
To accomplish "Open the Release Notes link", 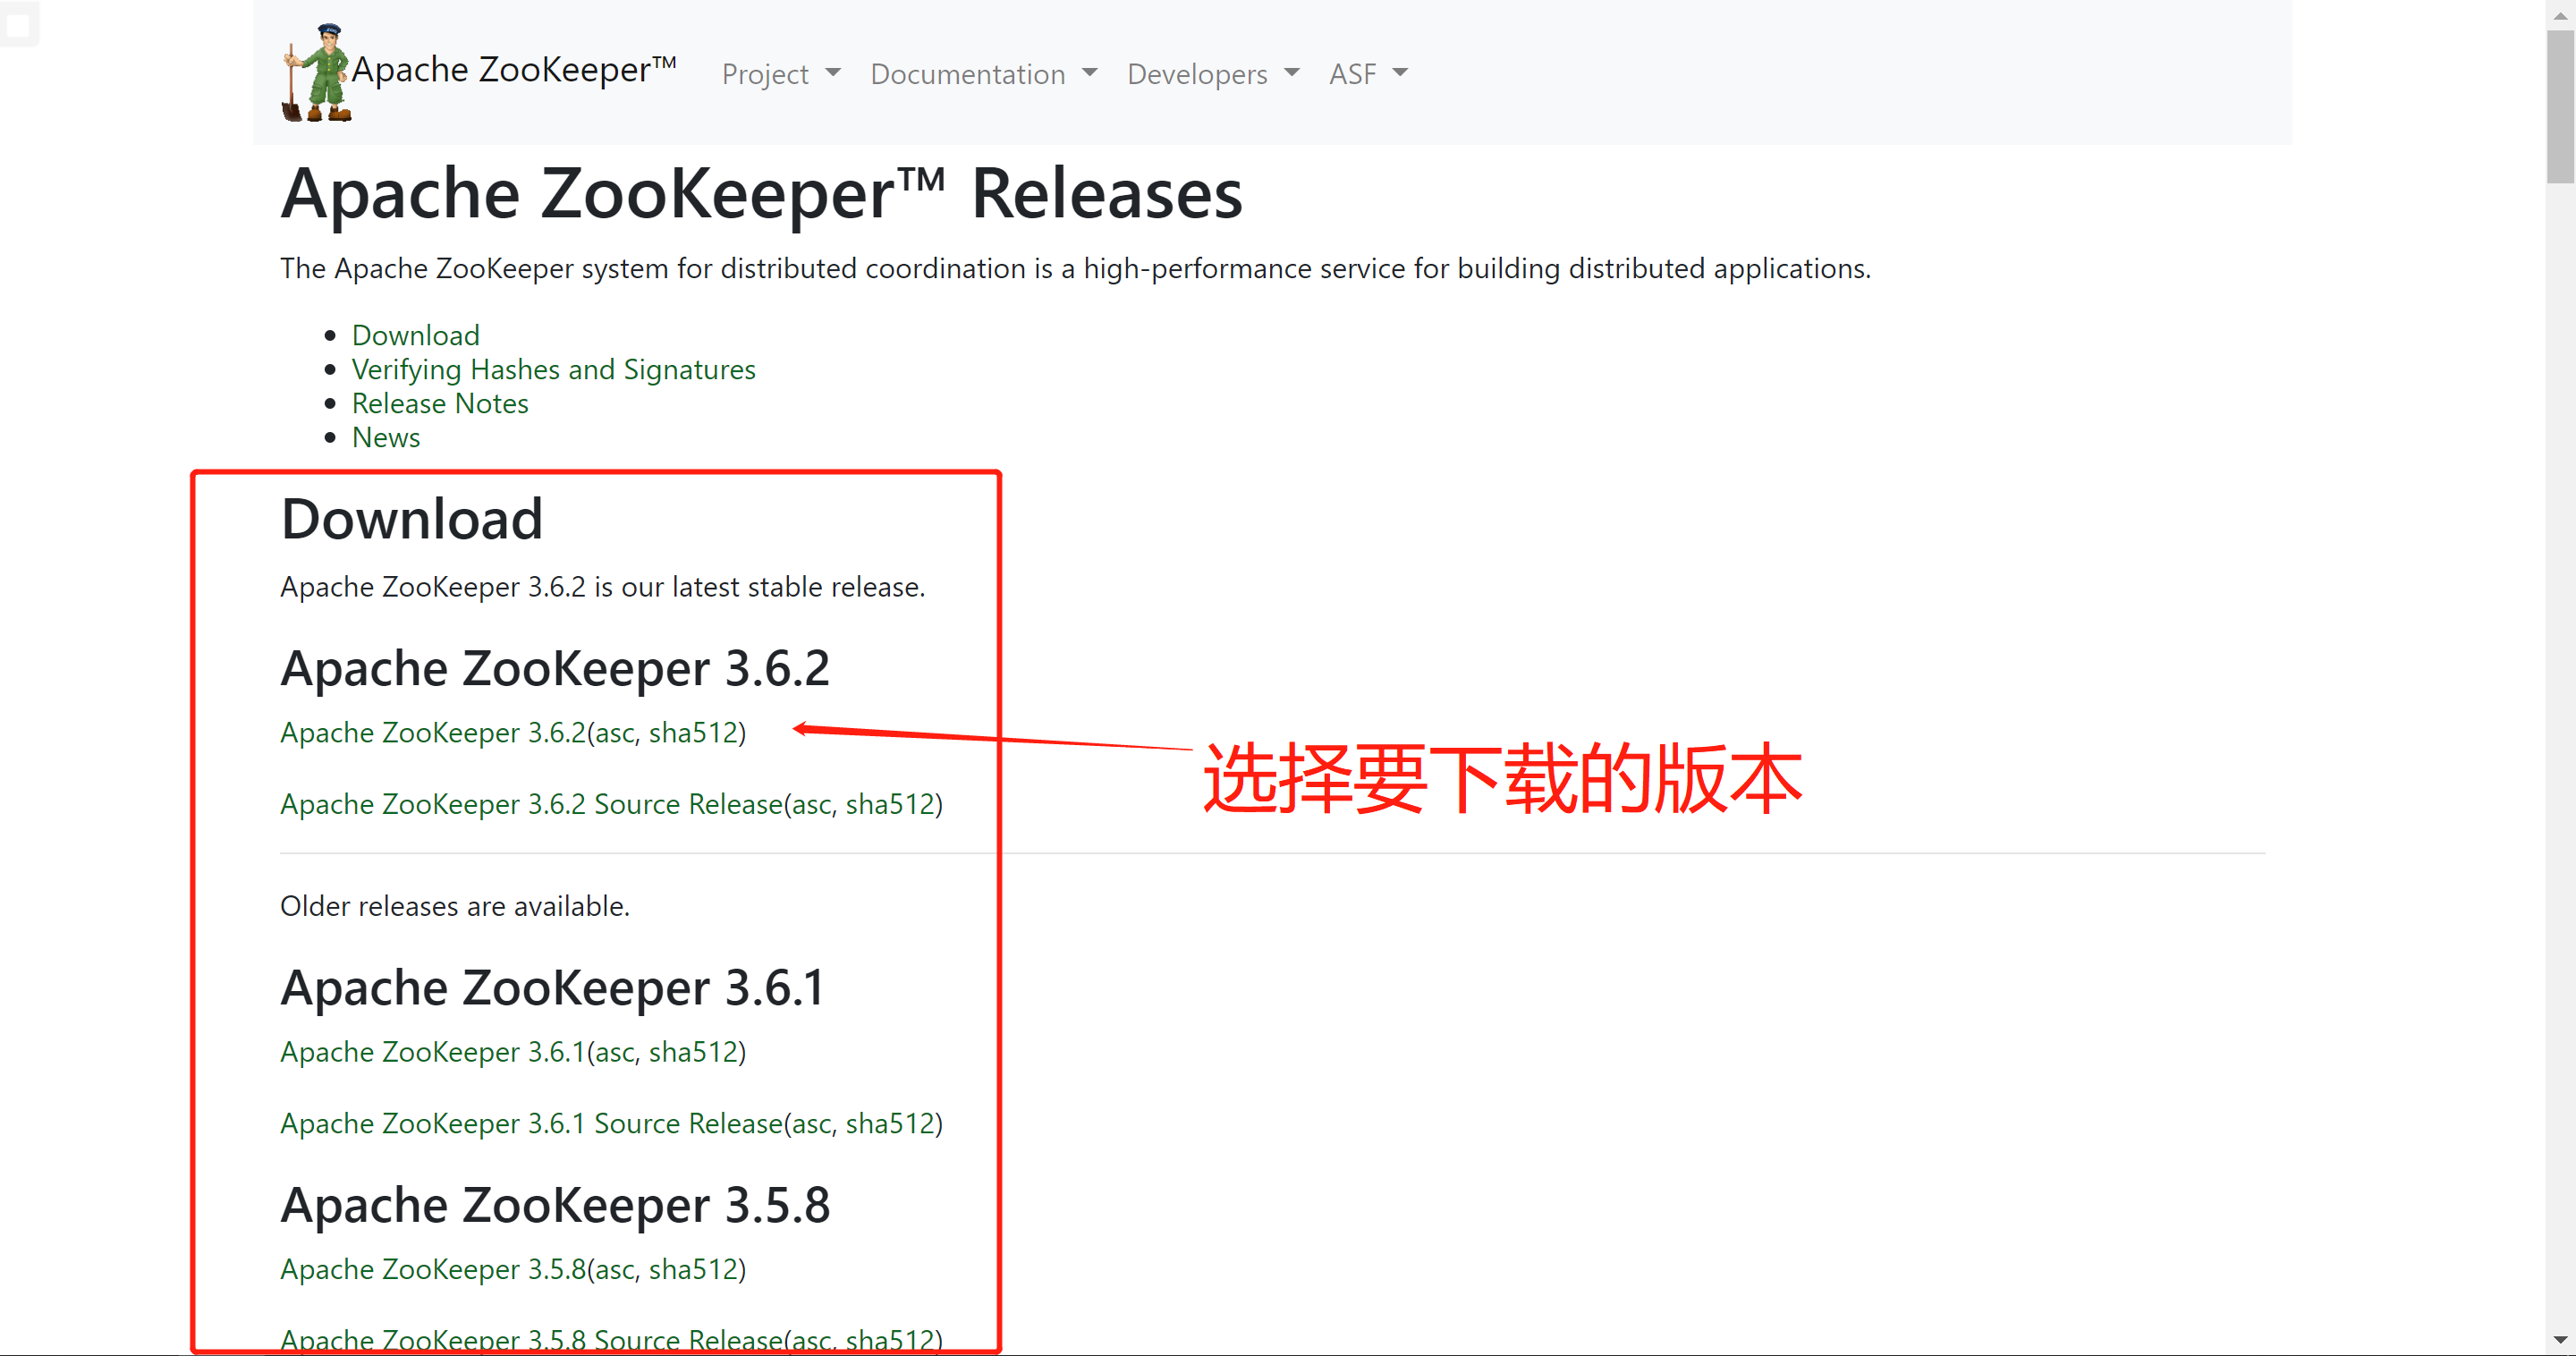I will 440,403.
